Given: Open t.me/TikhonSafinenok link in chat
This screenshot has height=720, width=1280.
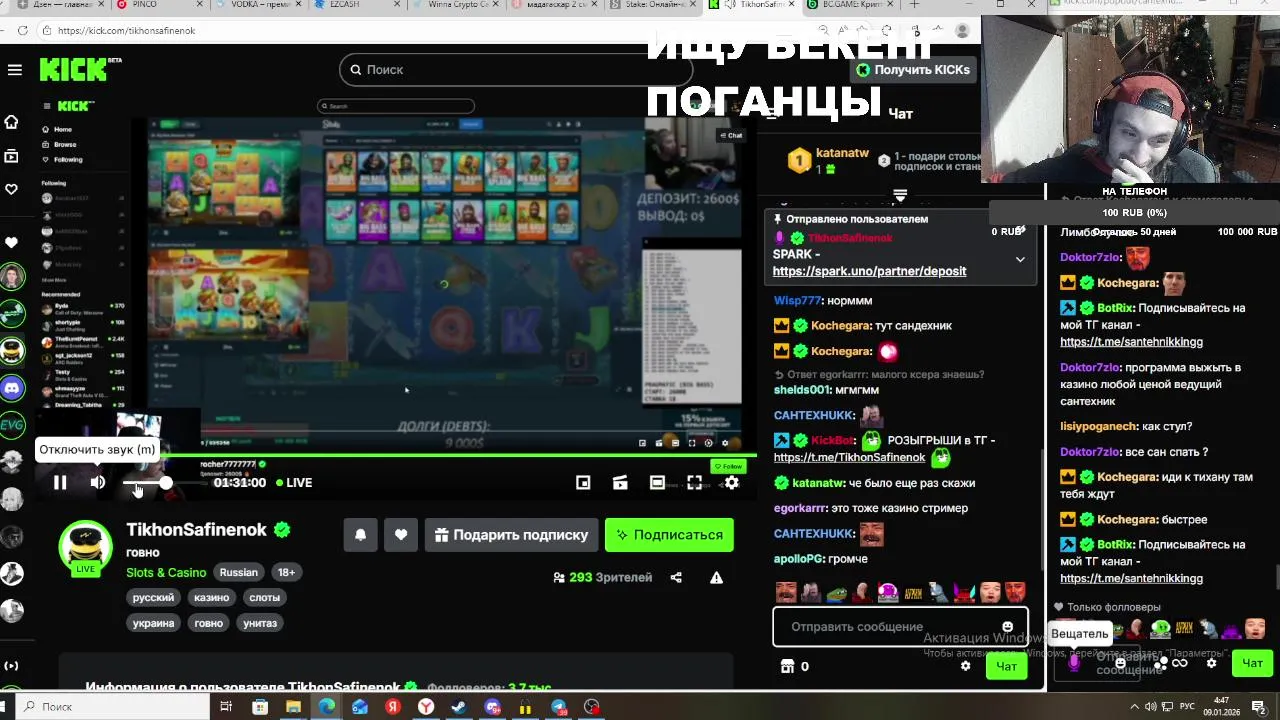Looking at the screenshot, I should click(849, 457).
